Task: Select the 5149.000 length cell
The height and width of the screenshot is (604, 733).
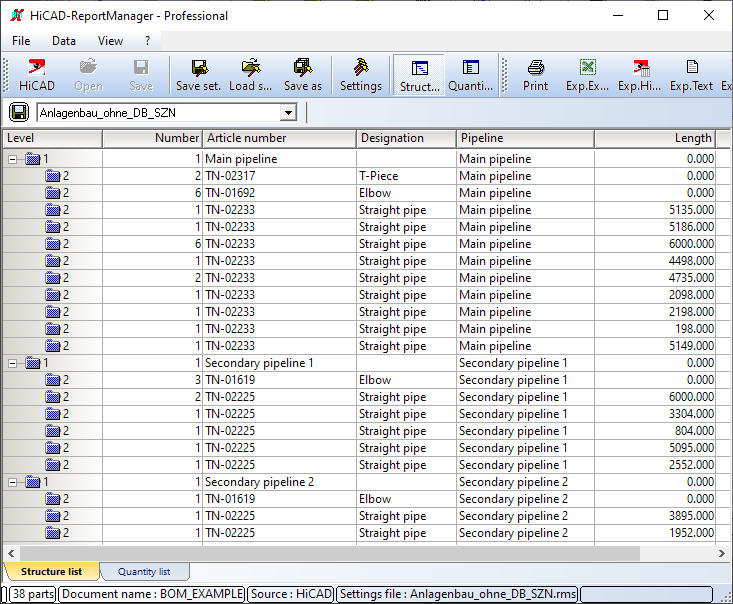Action: point(655,346)
